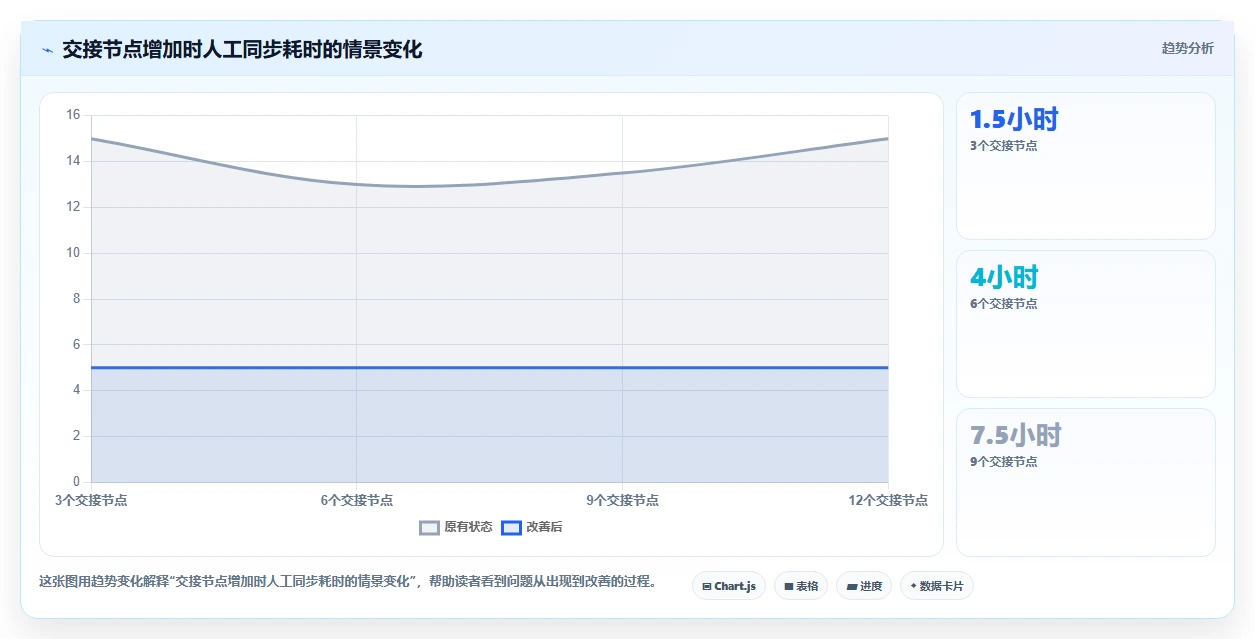This screenshot has height=639, width=1255.
Task: Select the 表格 tag
Action: [801, 586]
